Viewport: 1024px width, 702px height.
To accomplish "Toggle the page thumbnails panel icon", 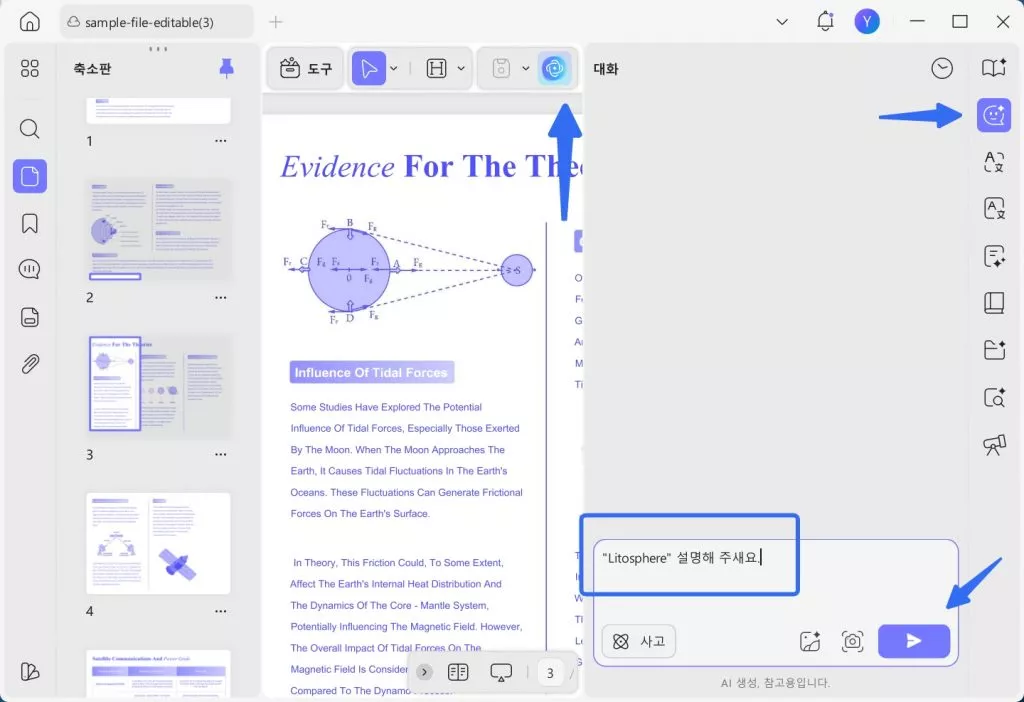I will tap(29, 176).
